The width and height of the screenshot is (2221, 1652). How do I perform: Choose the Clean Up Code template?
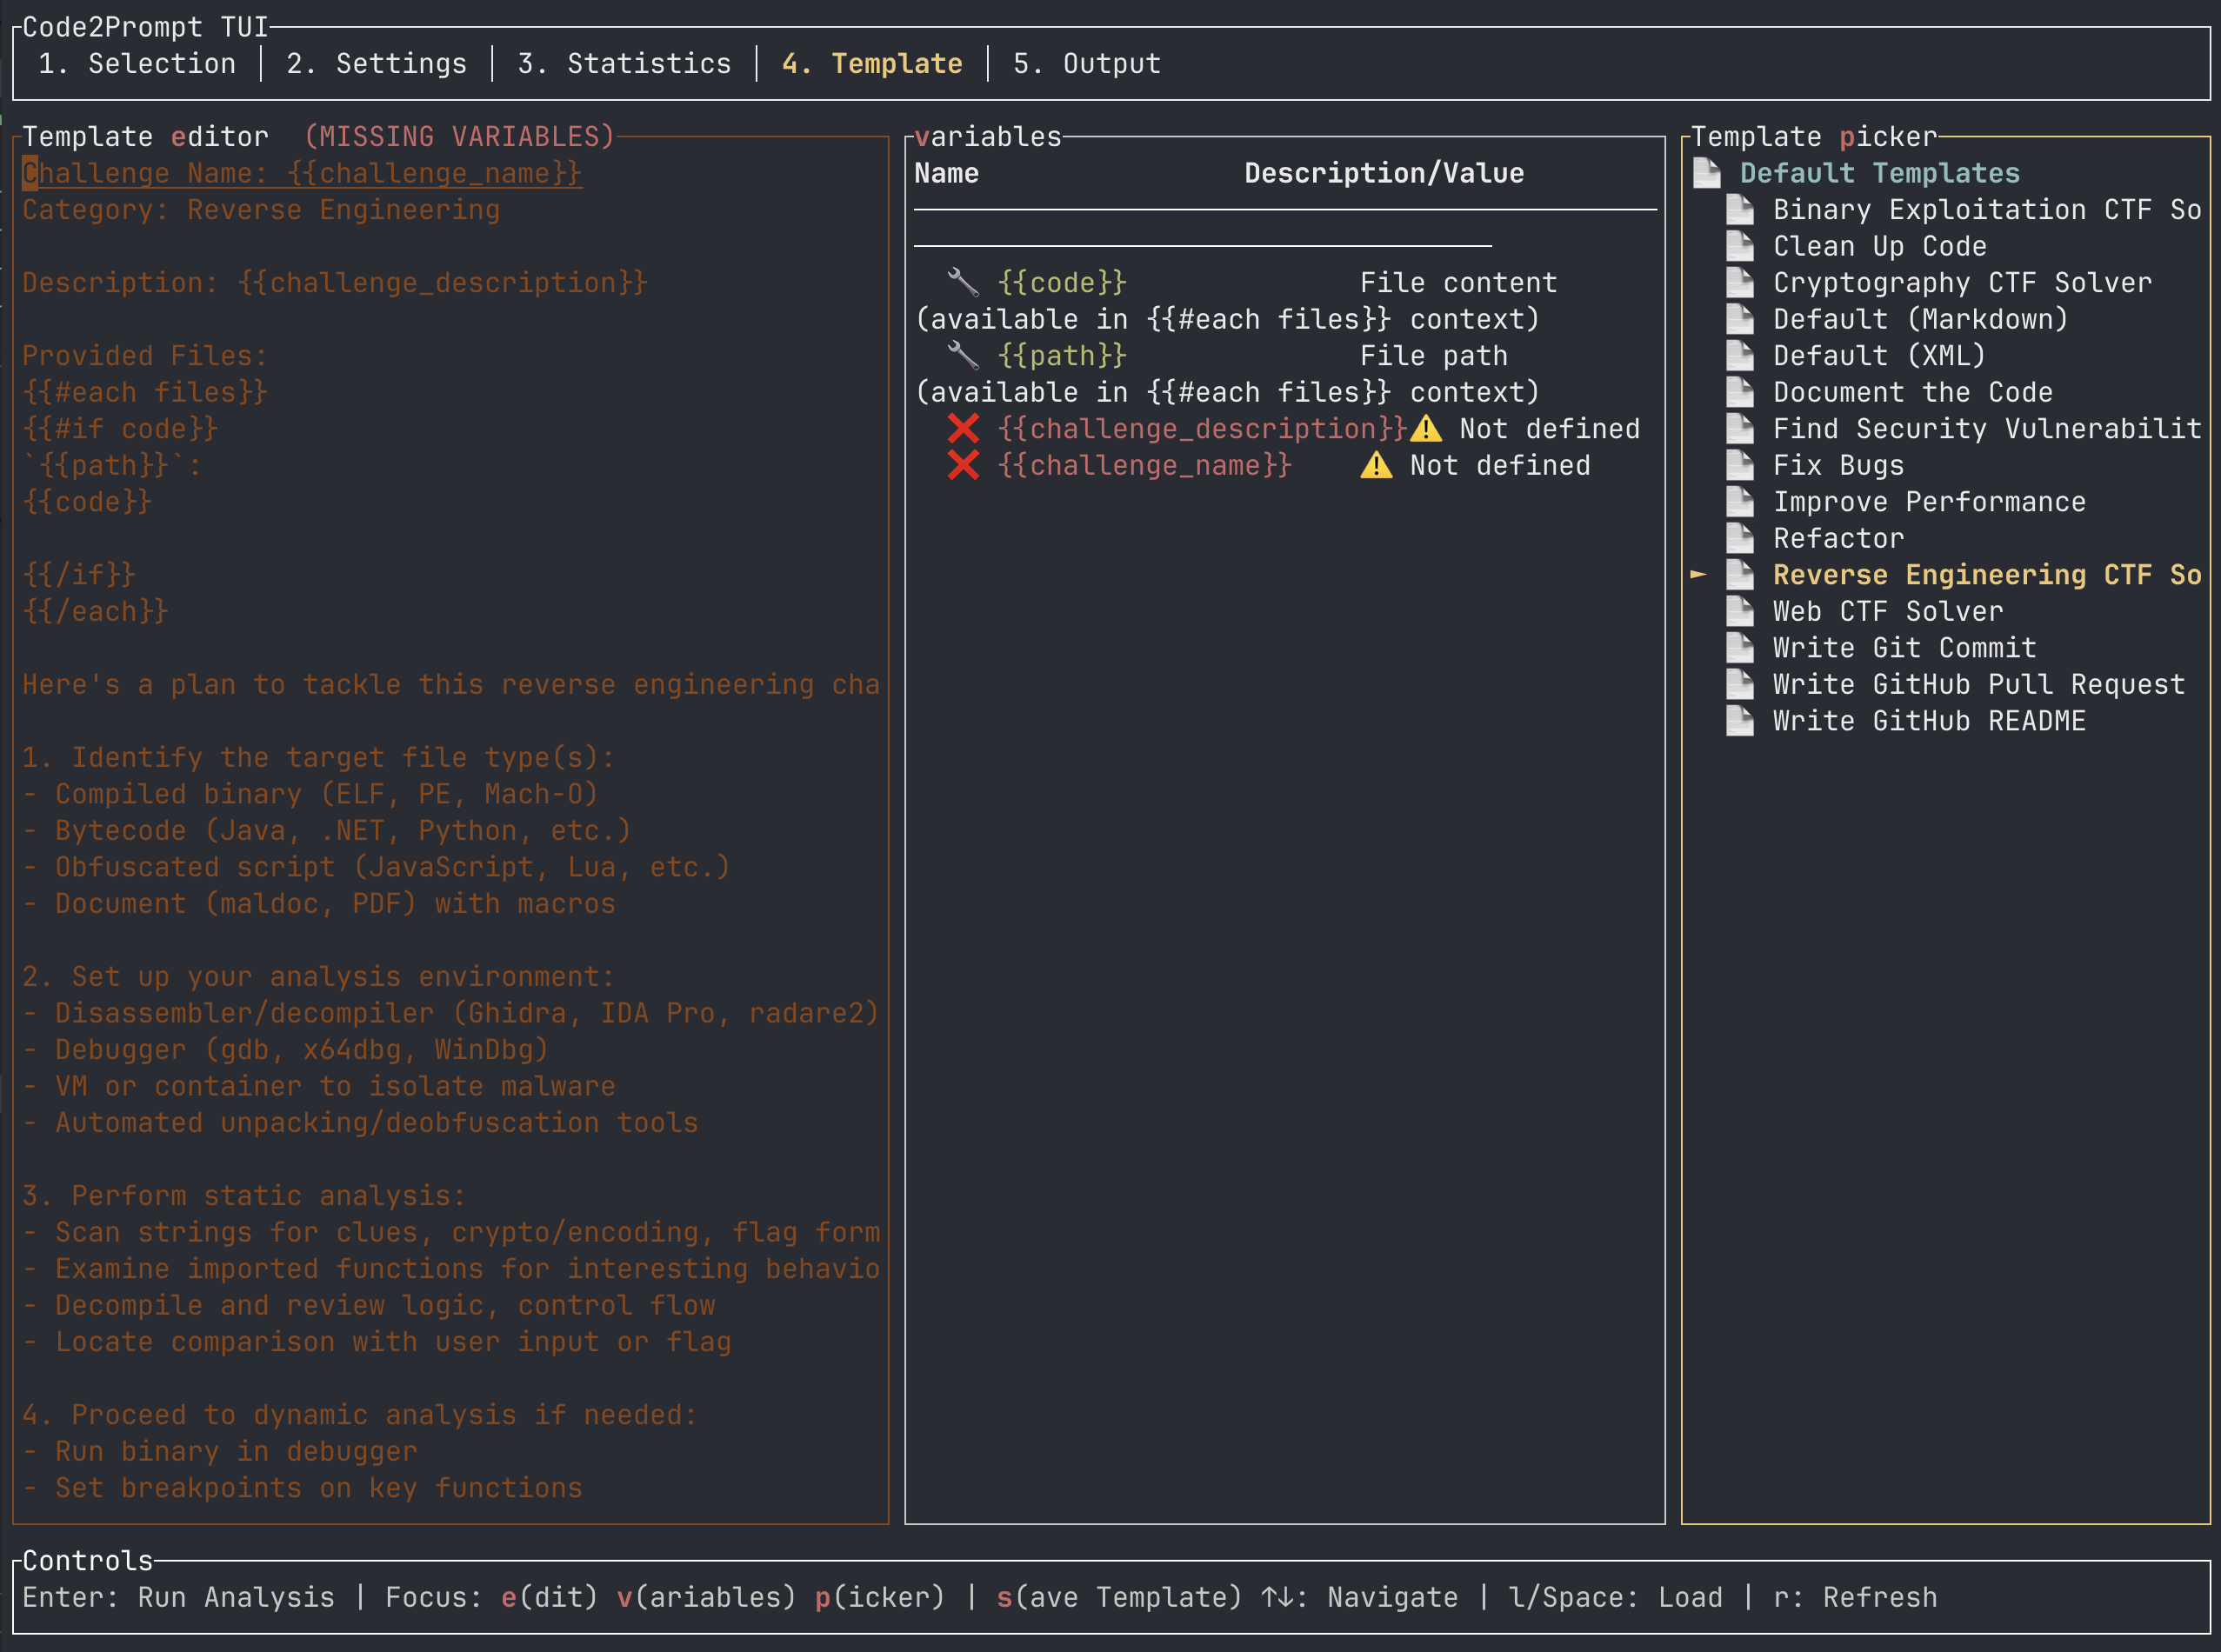coord(1880,246)
